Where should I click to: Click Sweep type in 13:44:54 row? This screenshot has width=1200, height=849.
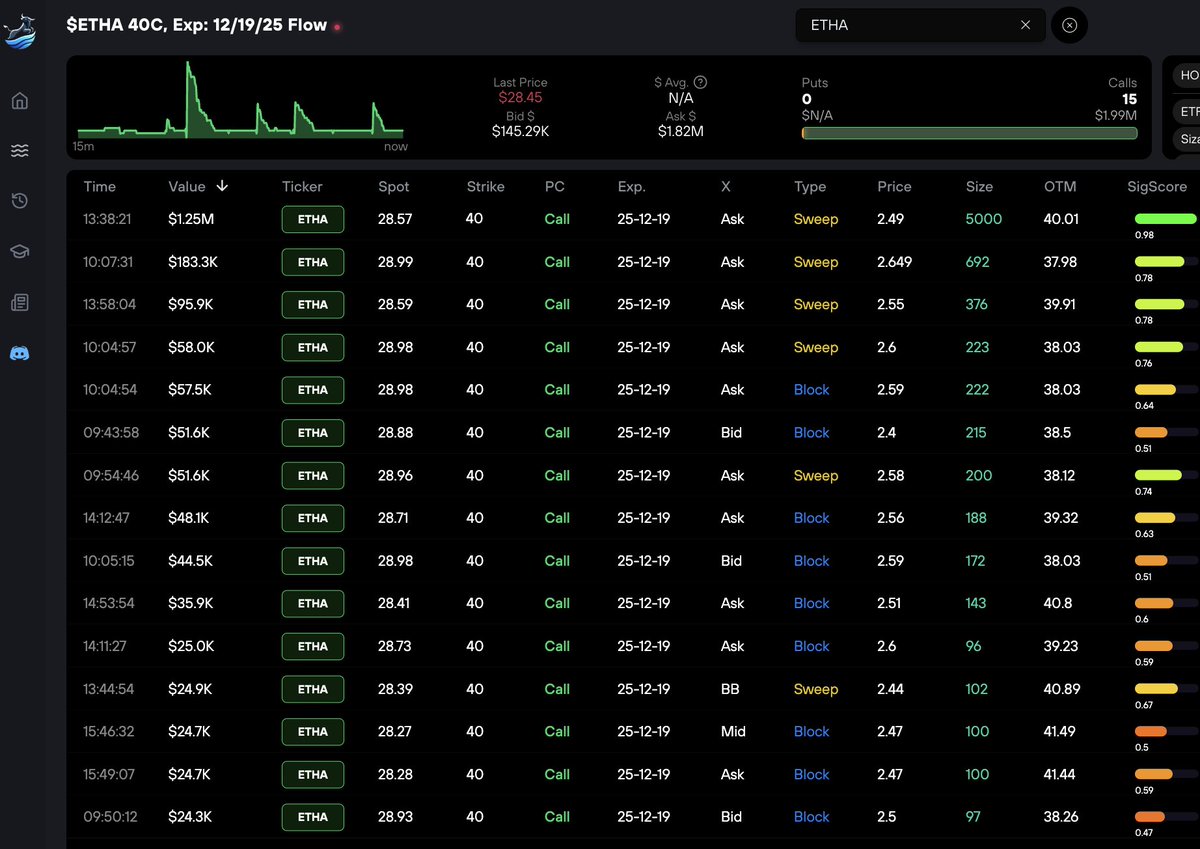[816, 689]
